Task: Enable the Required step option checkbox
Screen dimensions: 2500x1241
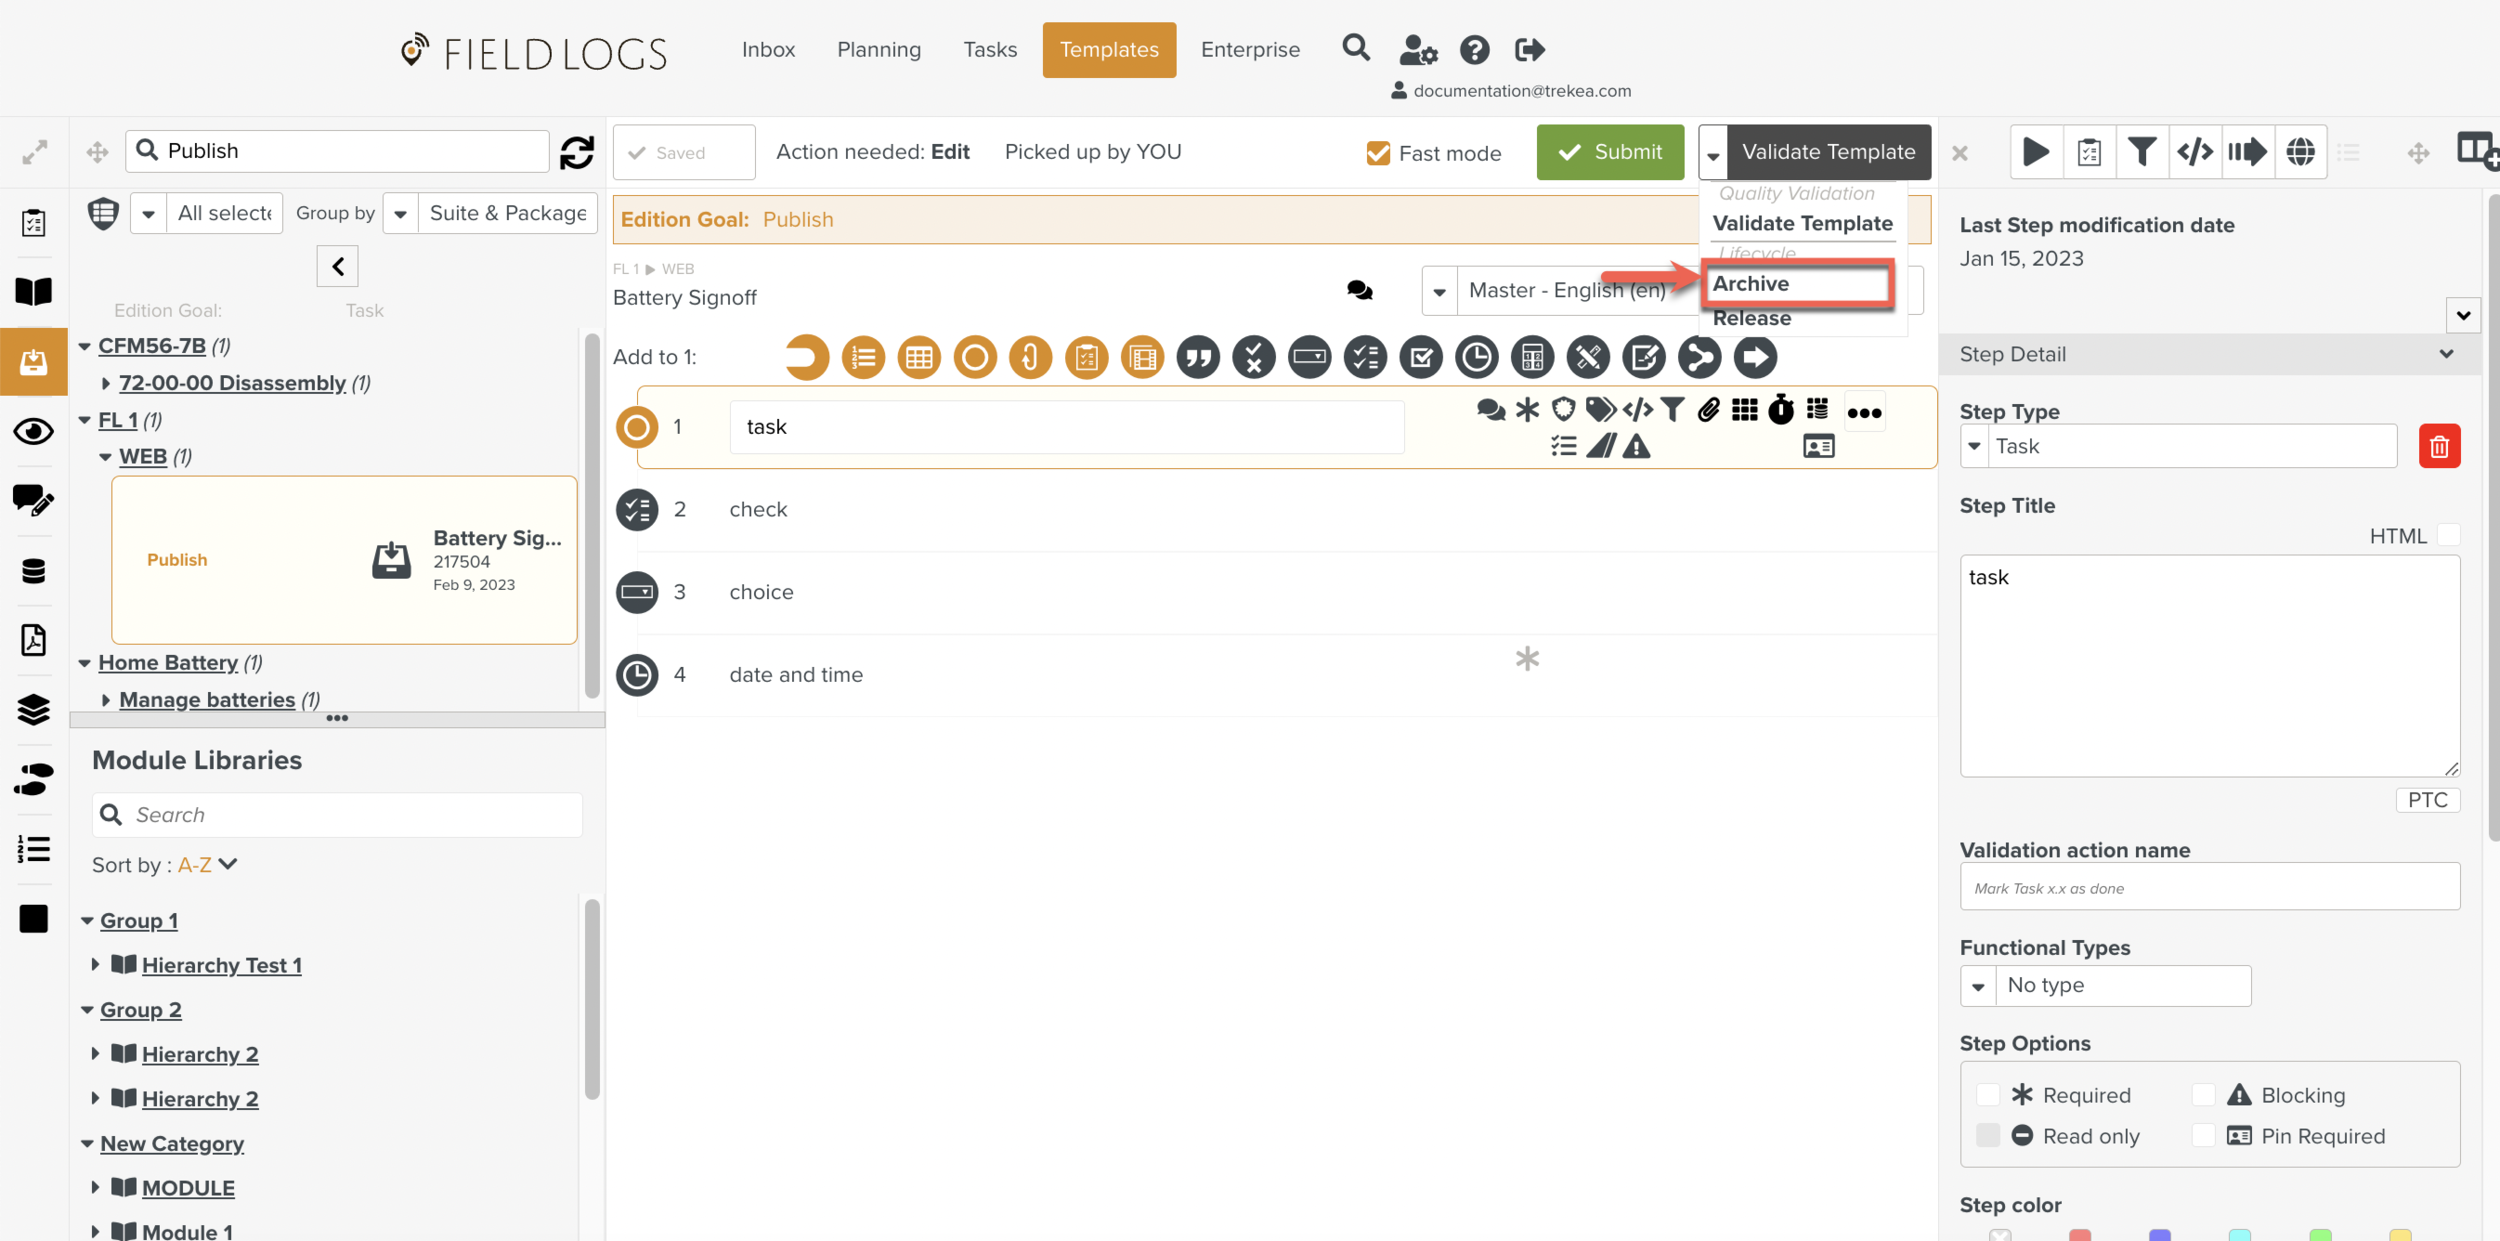Action: [x=1988, y=1095]
